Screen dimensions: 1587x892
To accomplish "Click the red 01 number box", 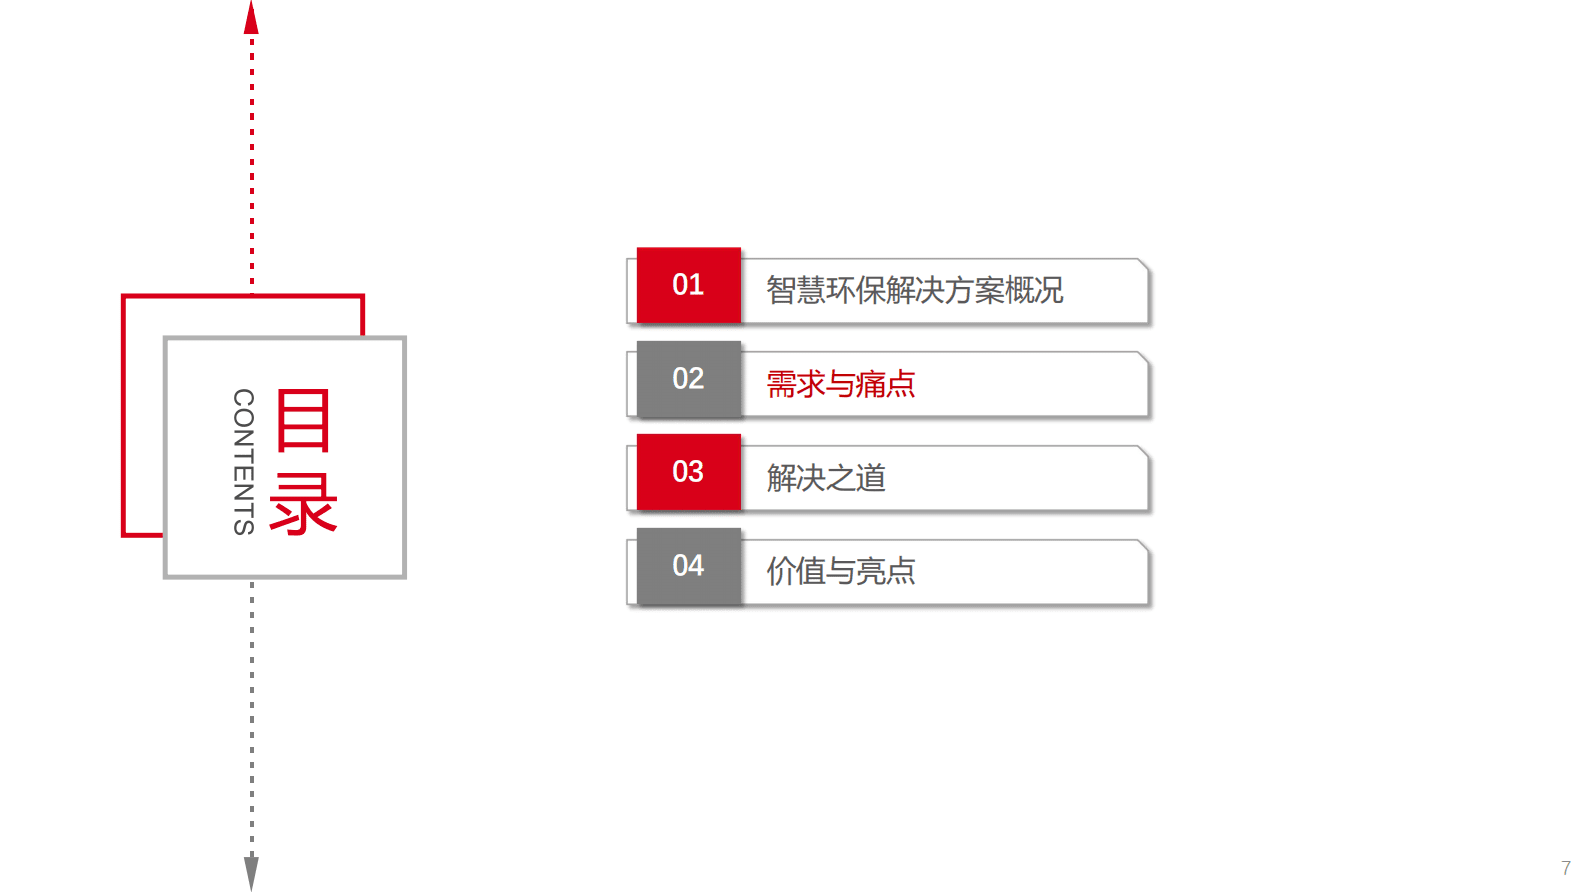I will (688, 285).
